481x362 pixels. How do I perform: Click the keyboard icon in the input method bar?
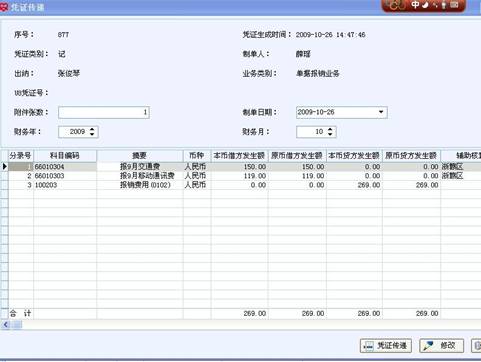click(x=454, y=5)
